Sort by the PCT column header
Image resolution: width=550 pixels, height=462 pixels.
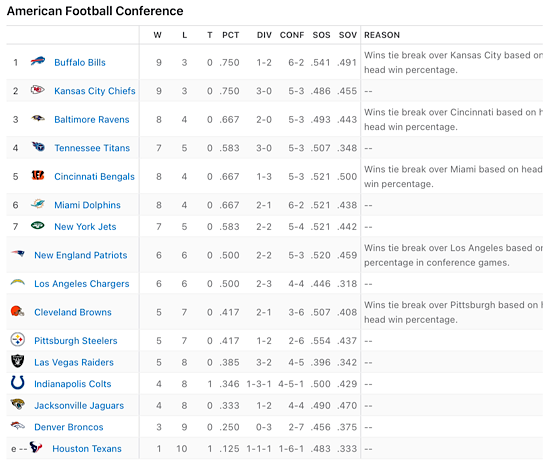[230, 35]
